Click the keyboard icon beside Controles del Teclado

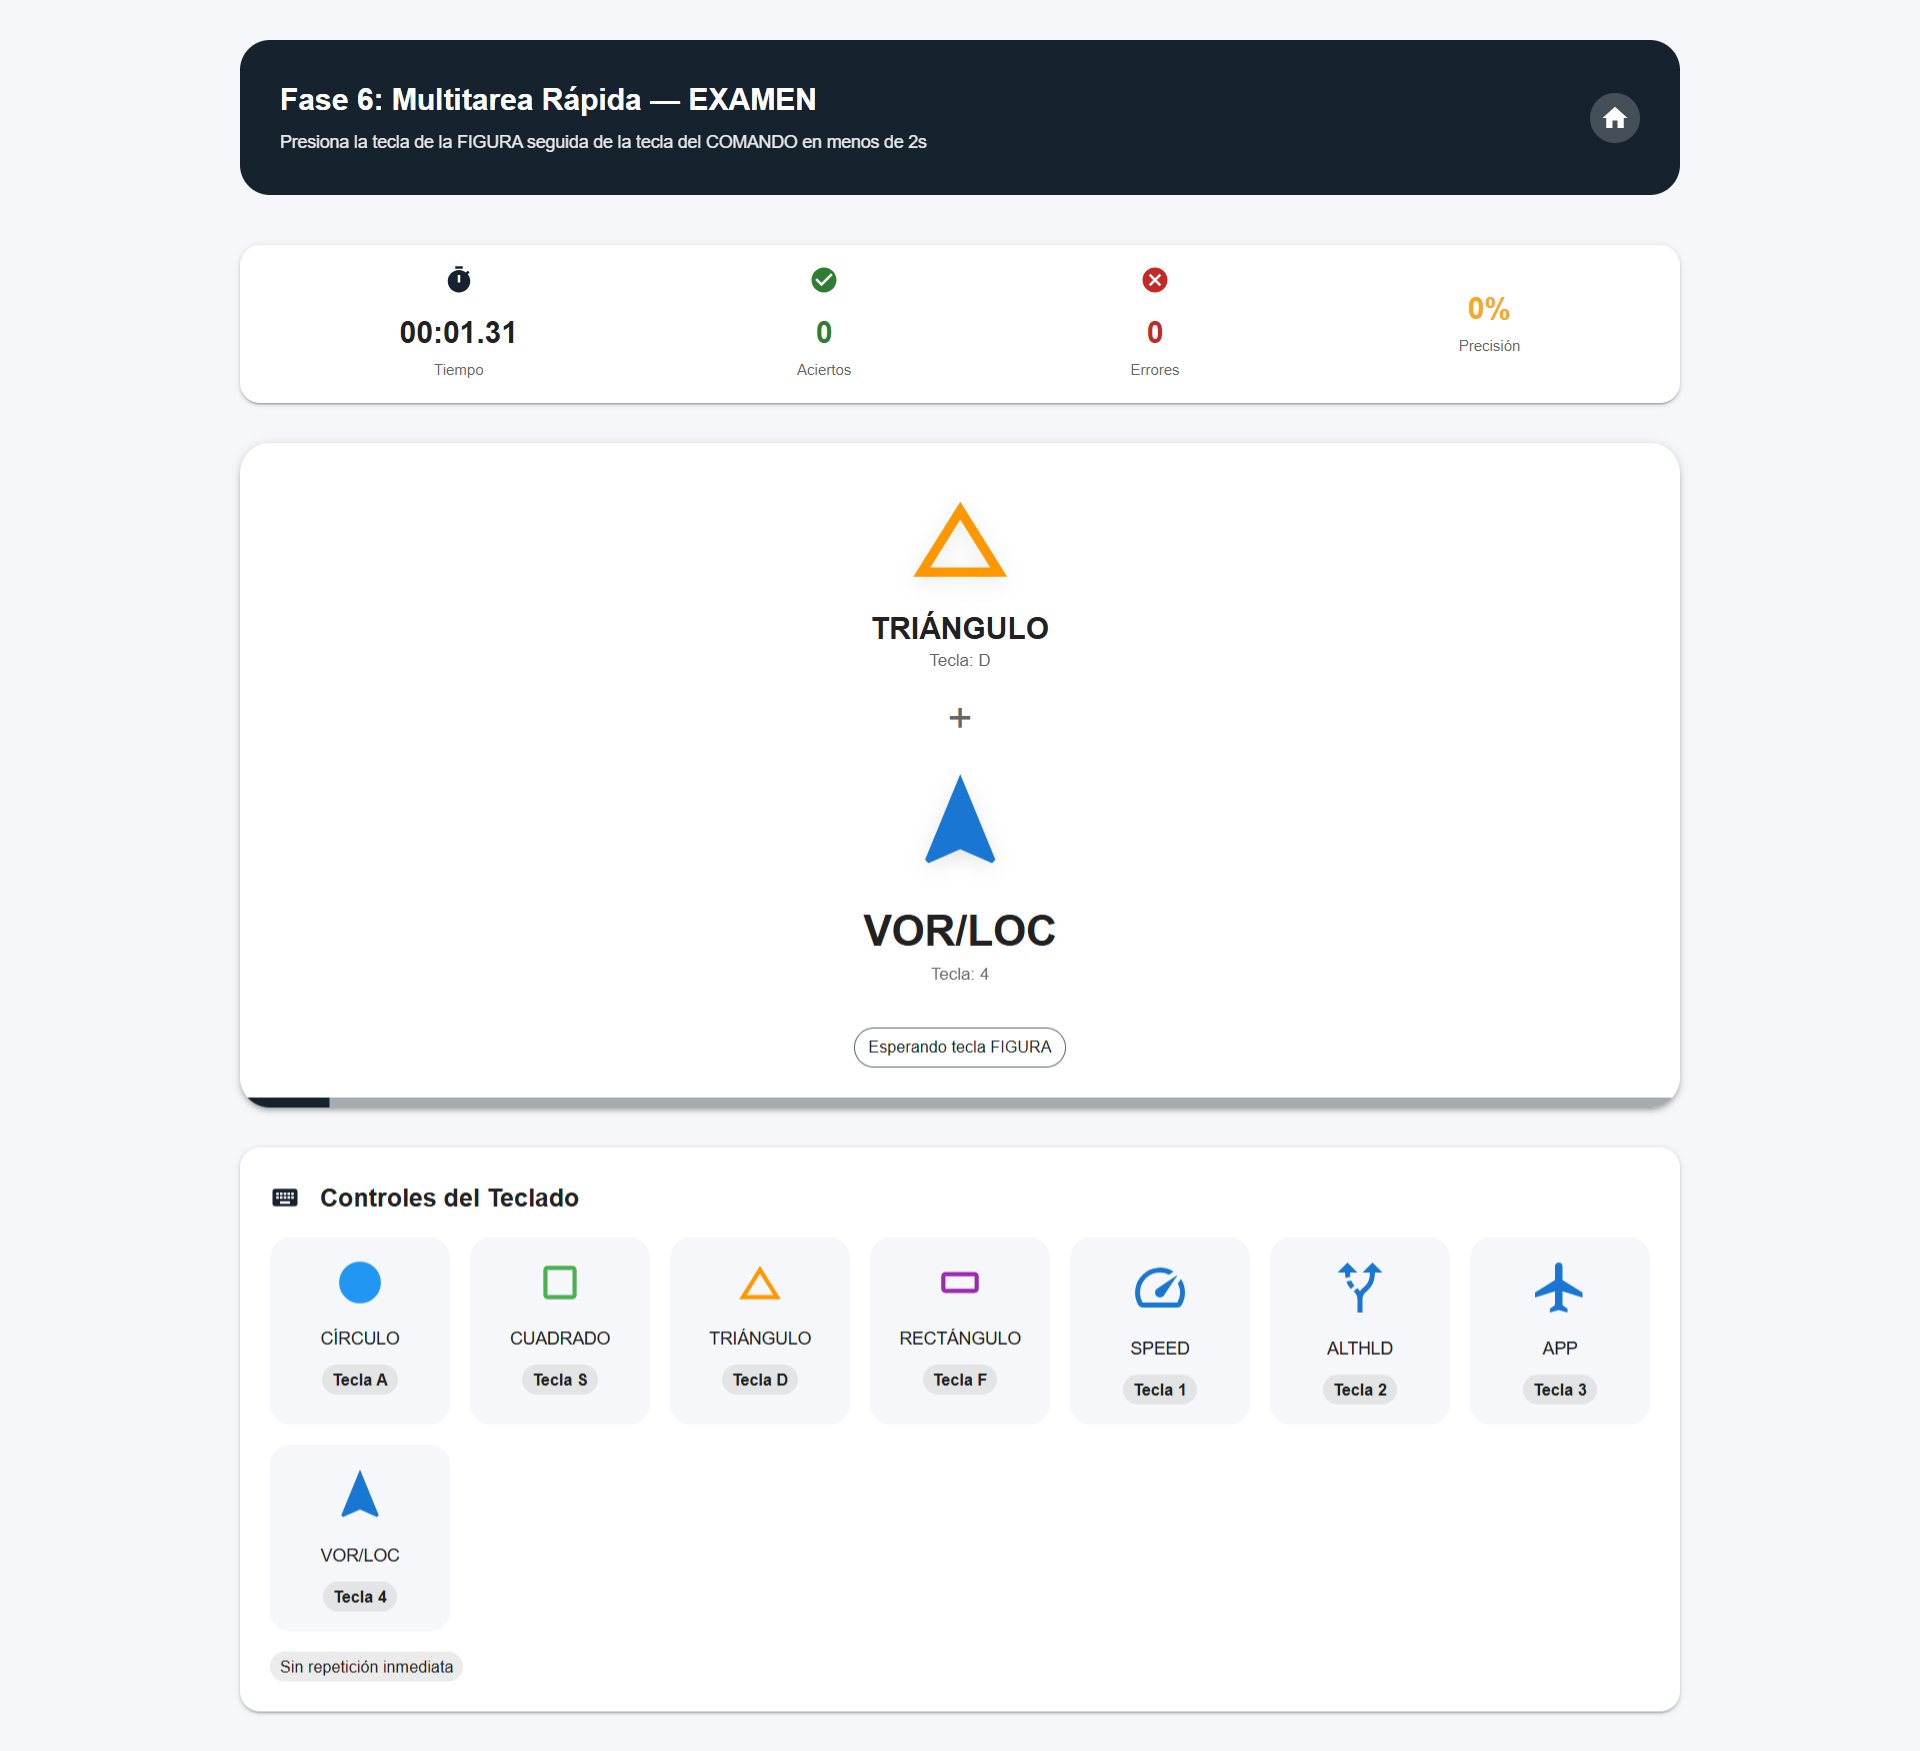tap(285, 1197)
